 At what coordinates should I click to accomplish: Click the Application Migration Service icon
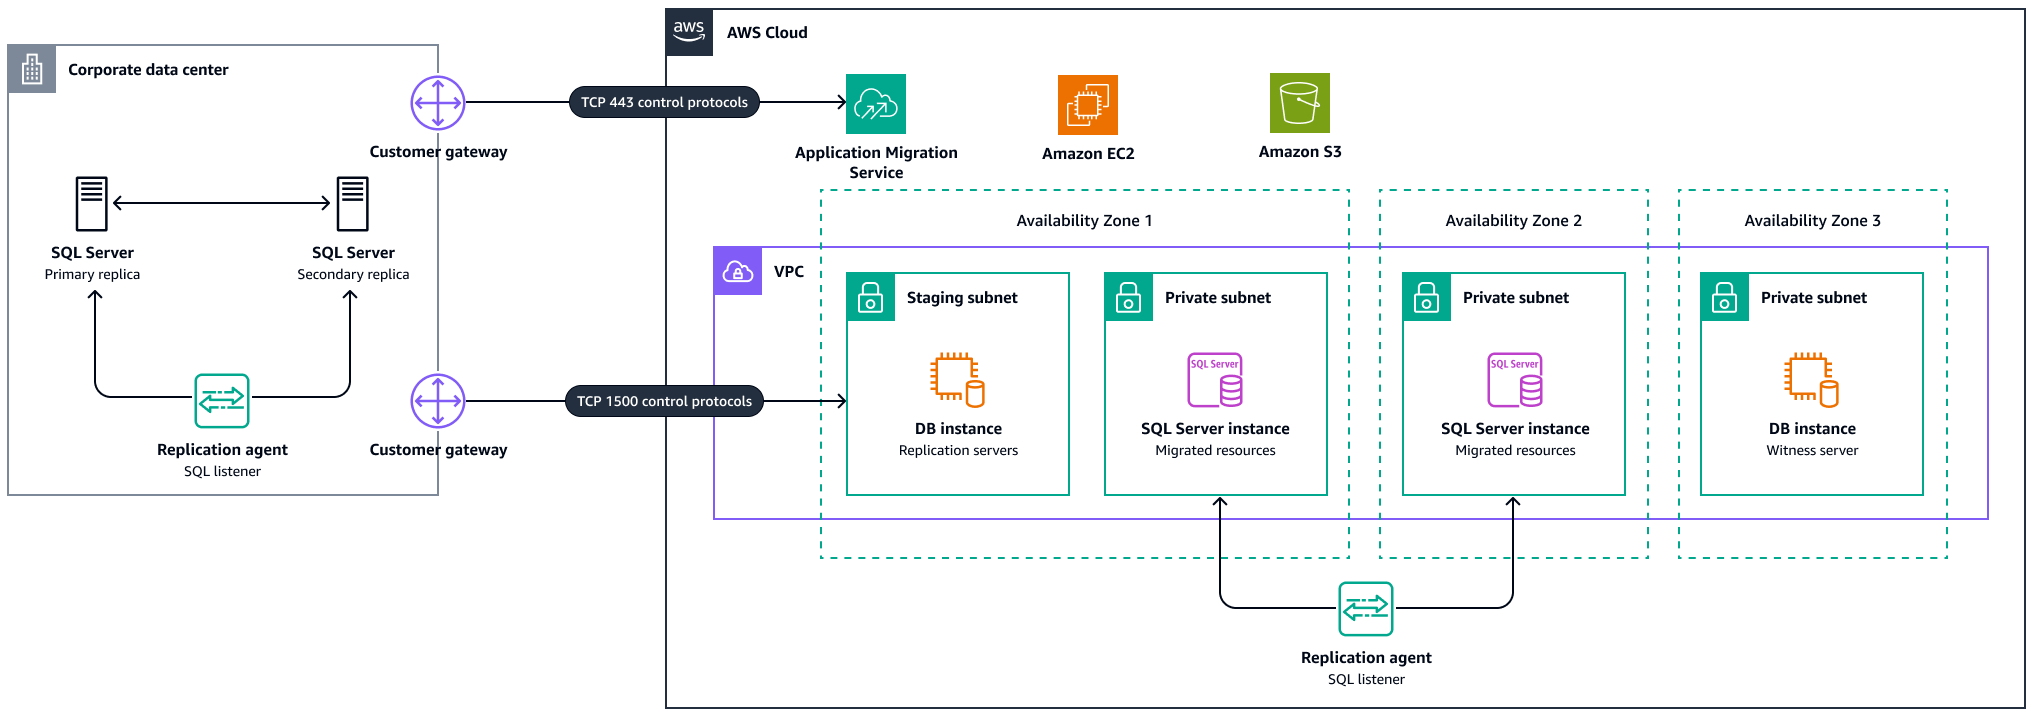[875, 104]
